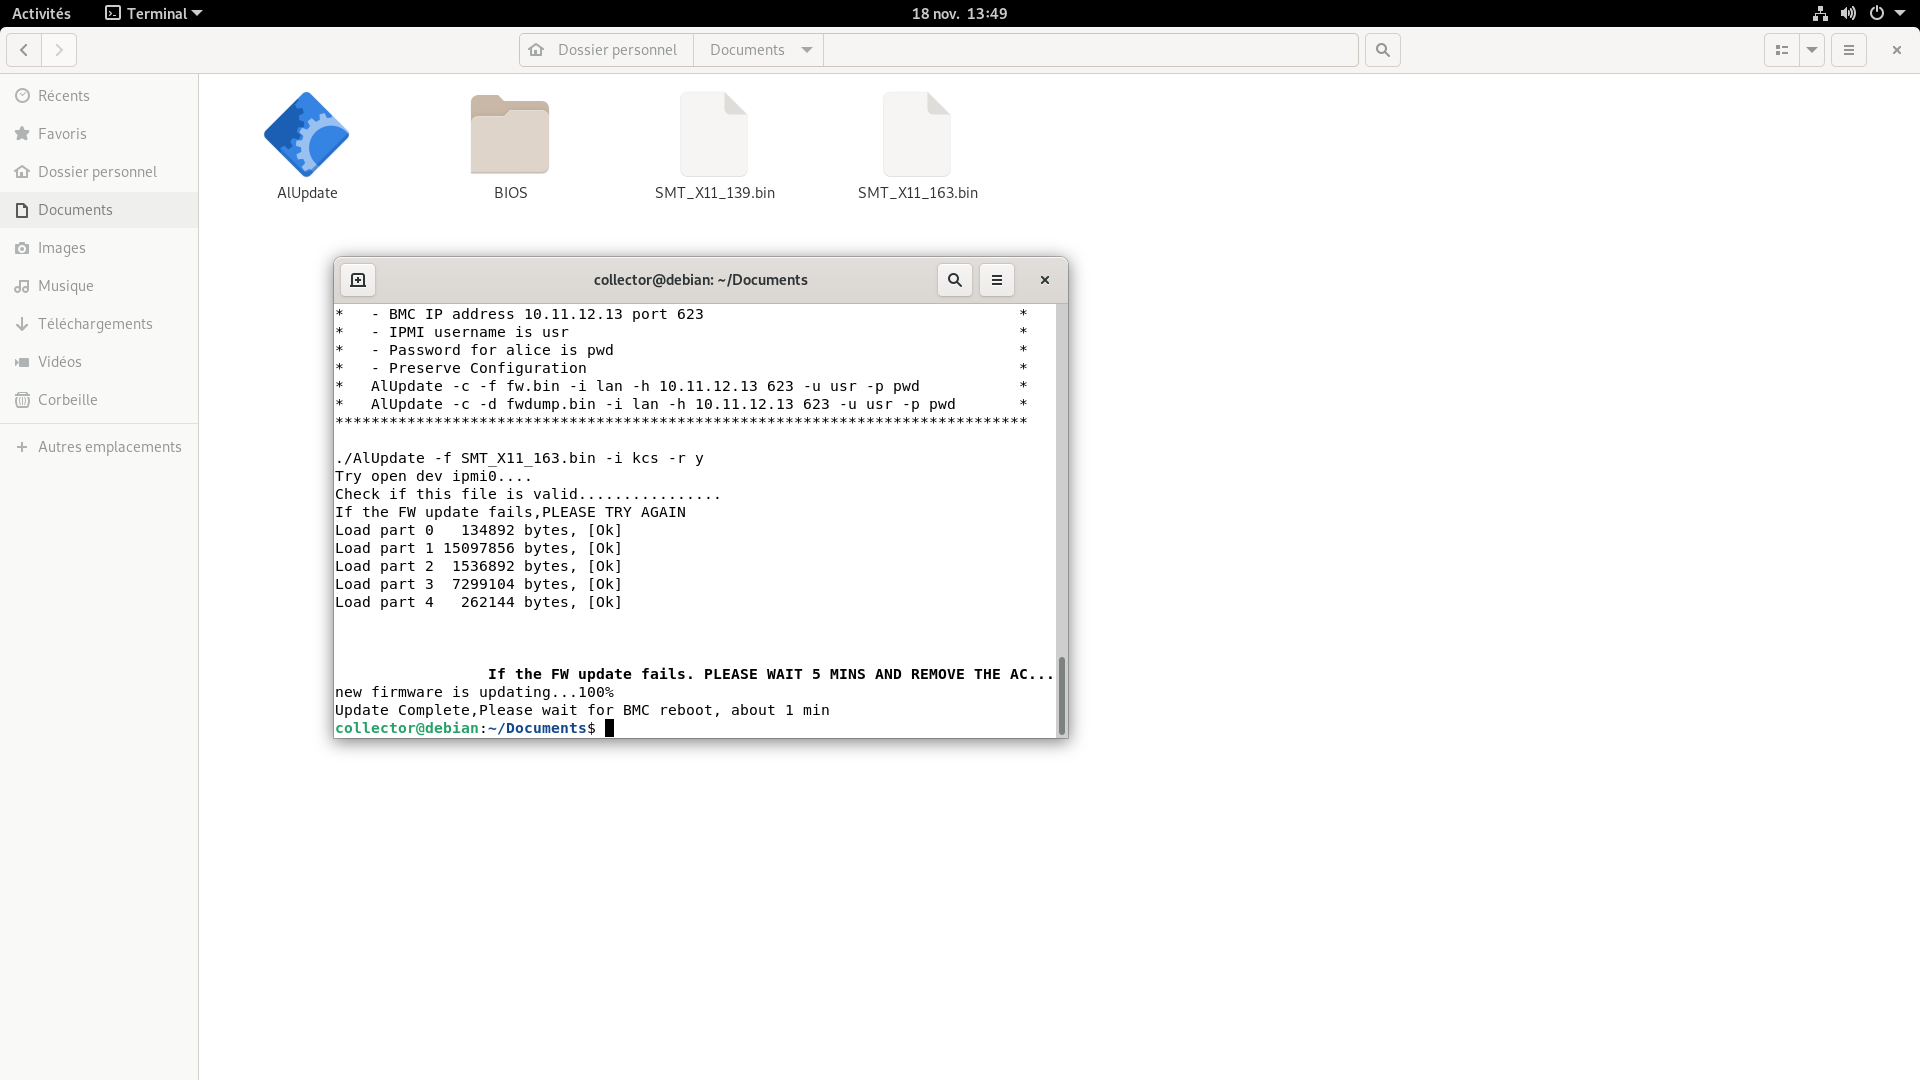Viewport: 1920px width, 1080px height.
Task: Open new tab in terminal
Action: (x=358, y=280)
